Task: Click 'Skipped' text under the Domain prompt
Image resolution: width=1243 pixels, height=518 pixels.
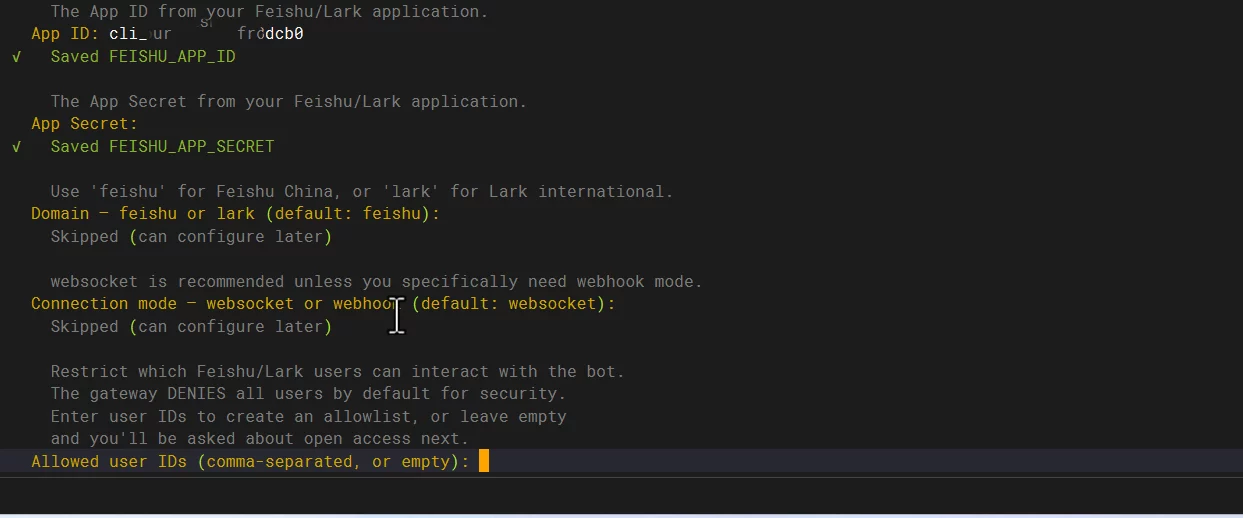Action: (84, 237)
